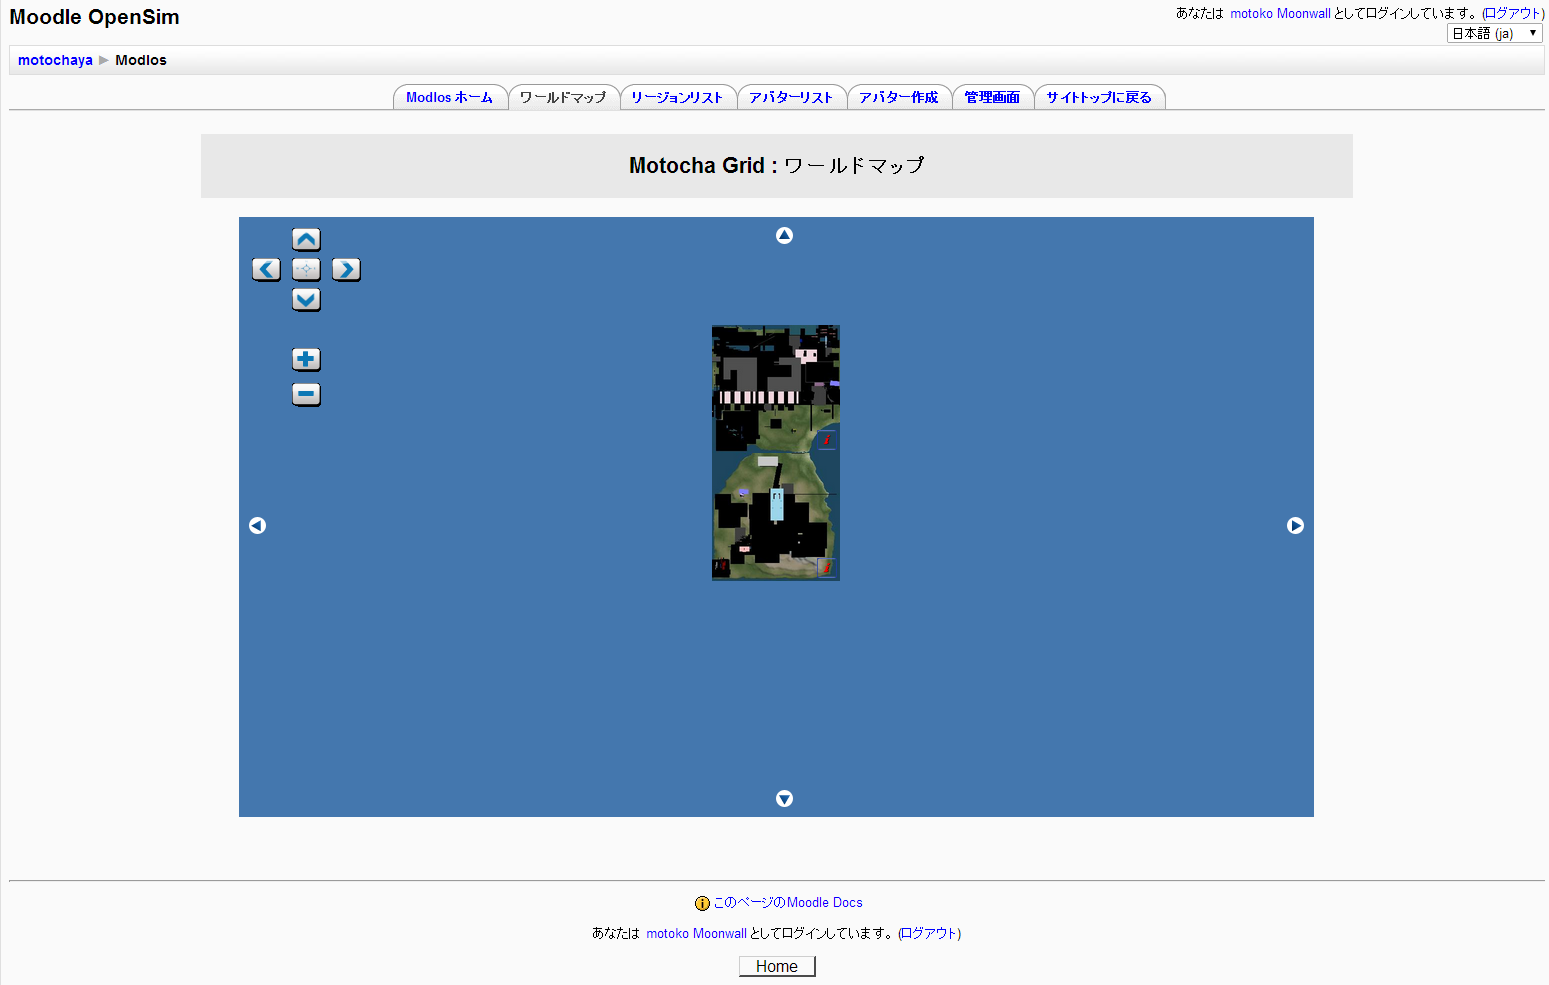Viewport: 1549px width, 985px height.
Task: Click the ログアウト link in footer
Action: [929, 933]
